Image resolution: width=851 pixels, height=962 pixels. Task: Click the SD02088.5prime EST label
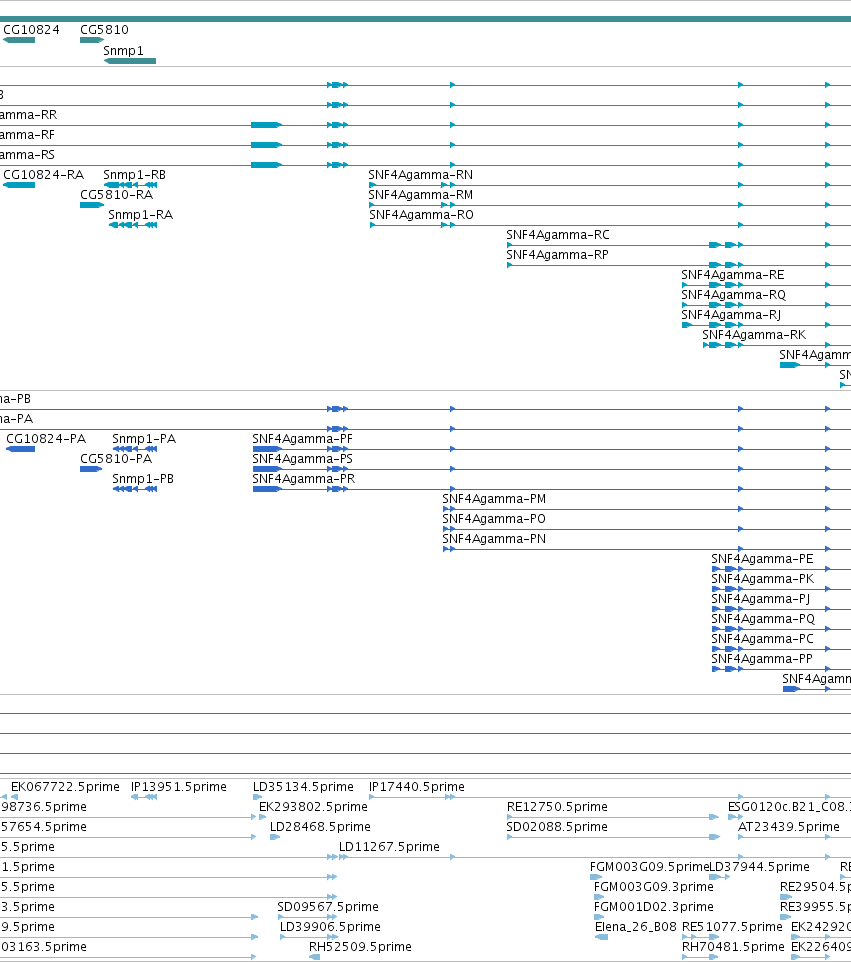click(x=557, y=827)
